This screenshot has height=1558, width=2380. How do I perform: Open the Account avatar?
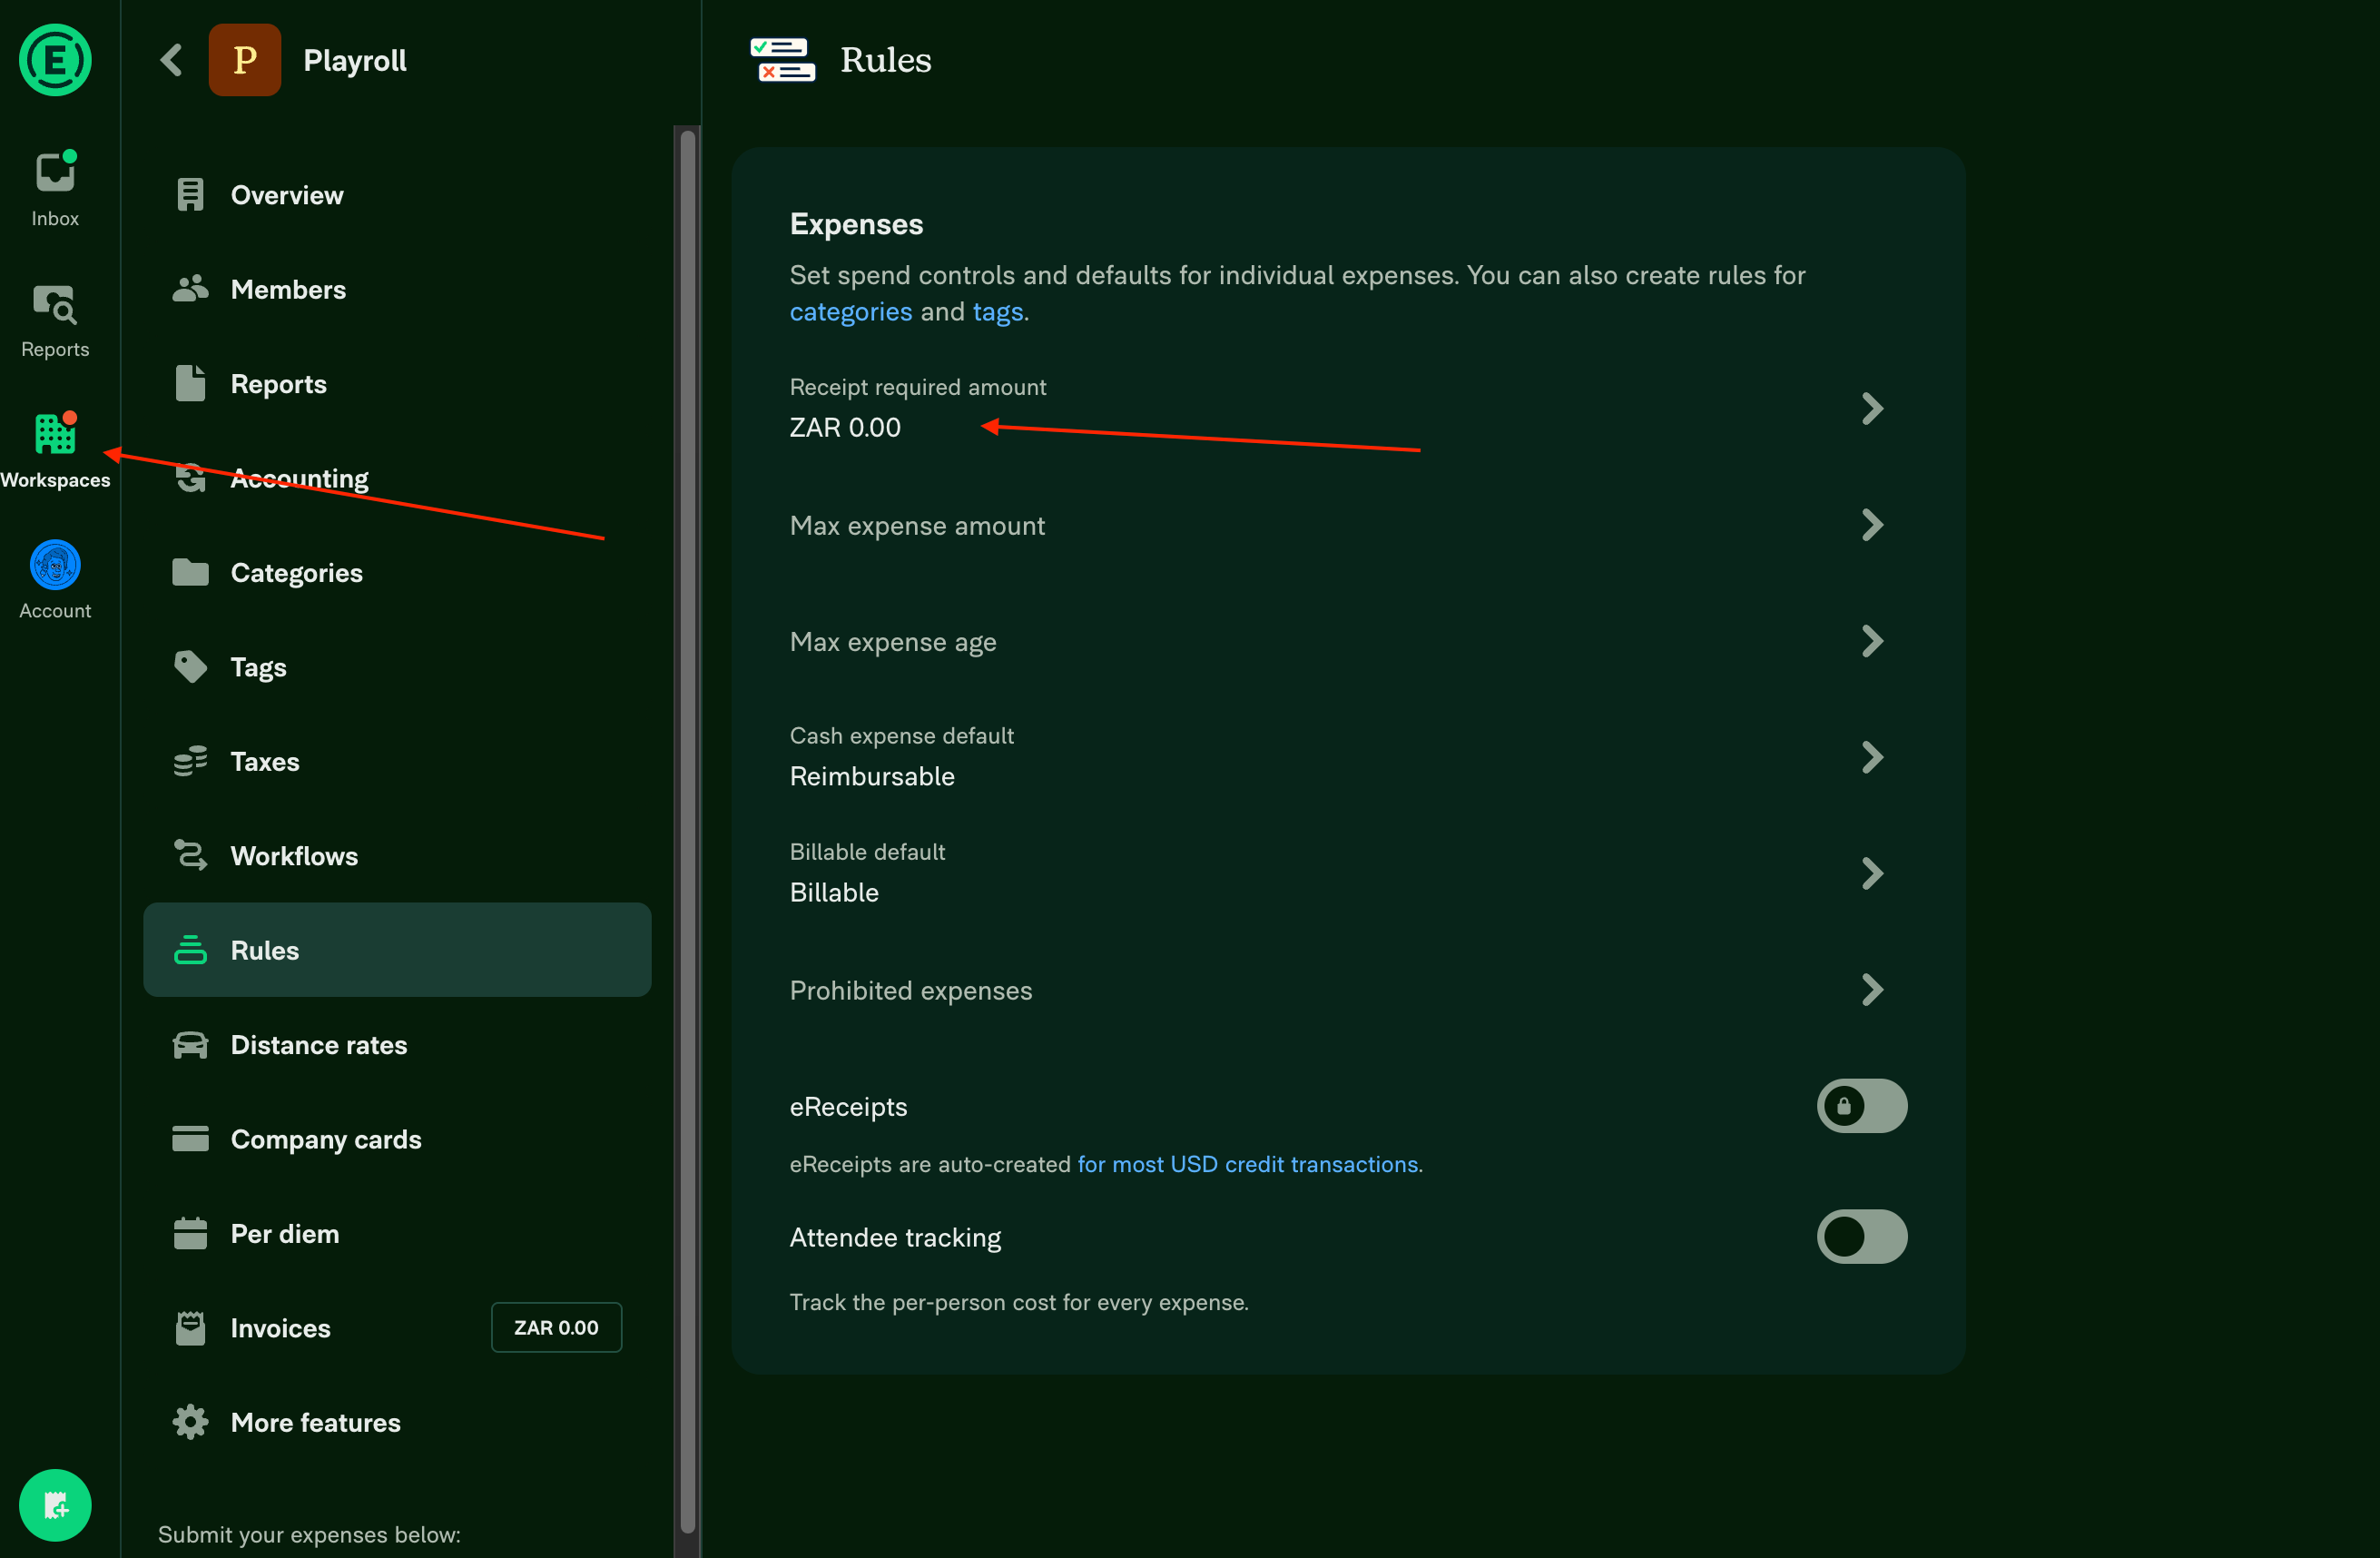pos(55,565)
